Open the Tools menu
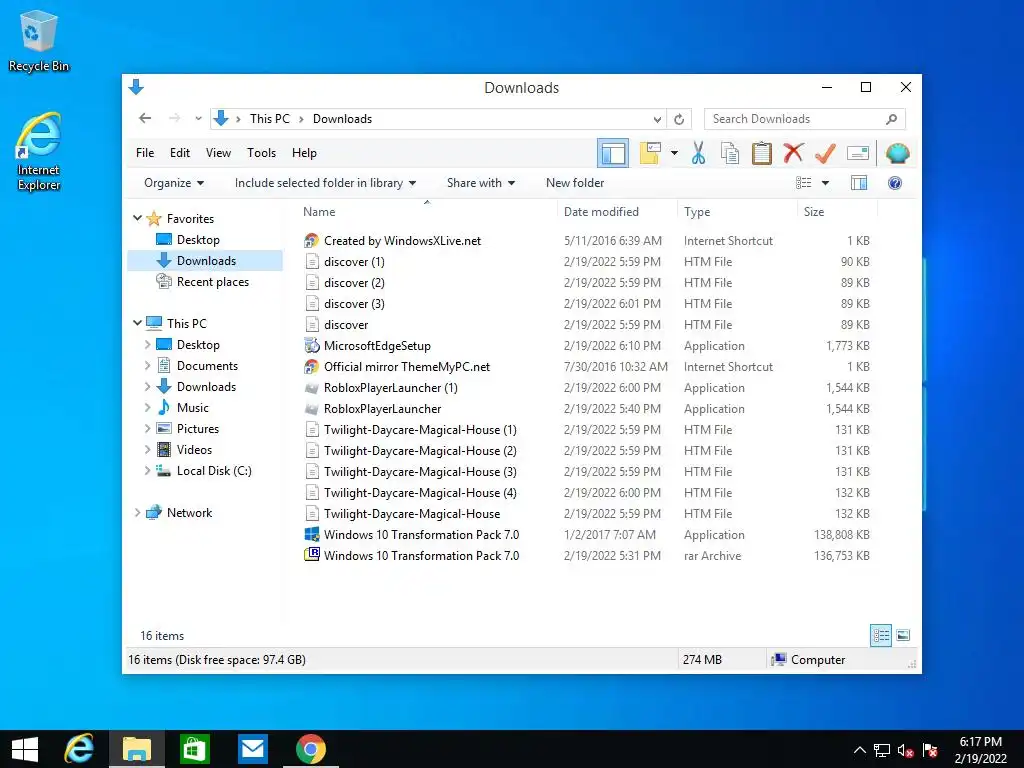This screenshot has width=1024, height=768. click(261, 153)
